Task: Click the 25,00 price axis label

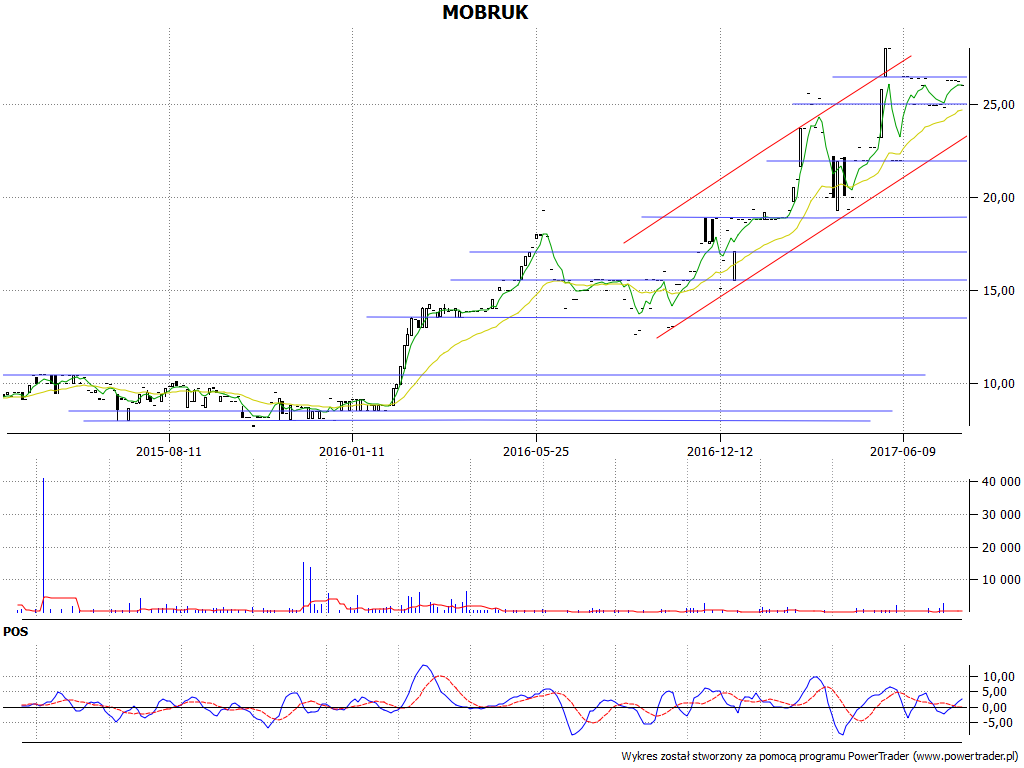Action: [x=999, y=104]
